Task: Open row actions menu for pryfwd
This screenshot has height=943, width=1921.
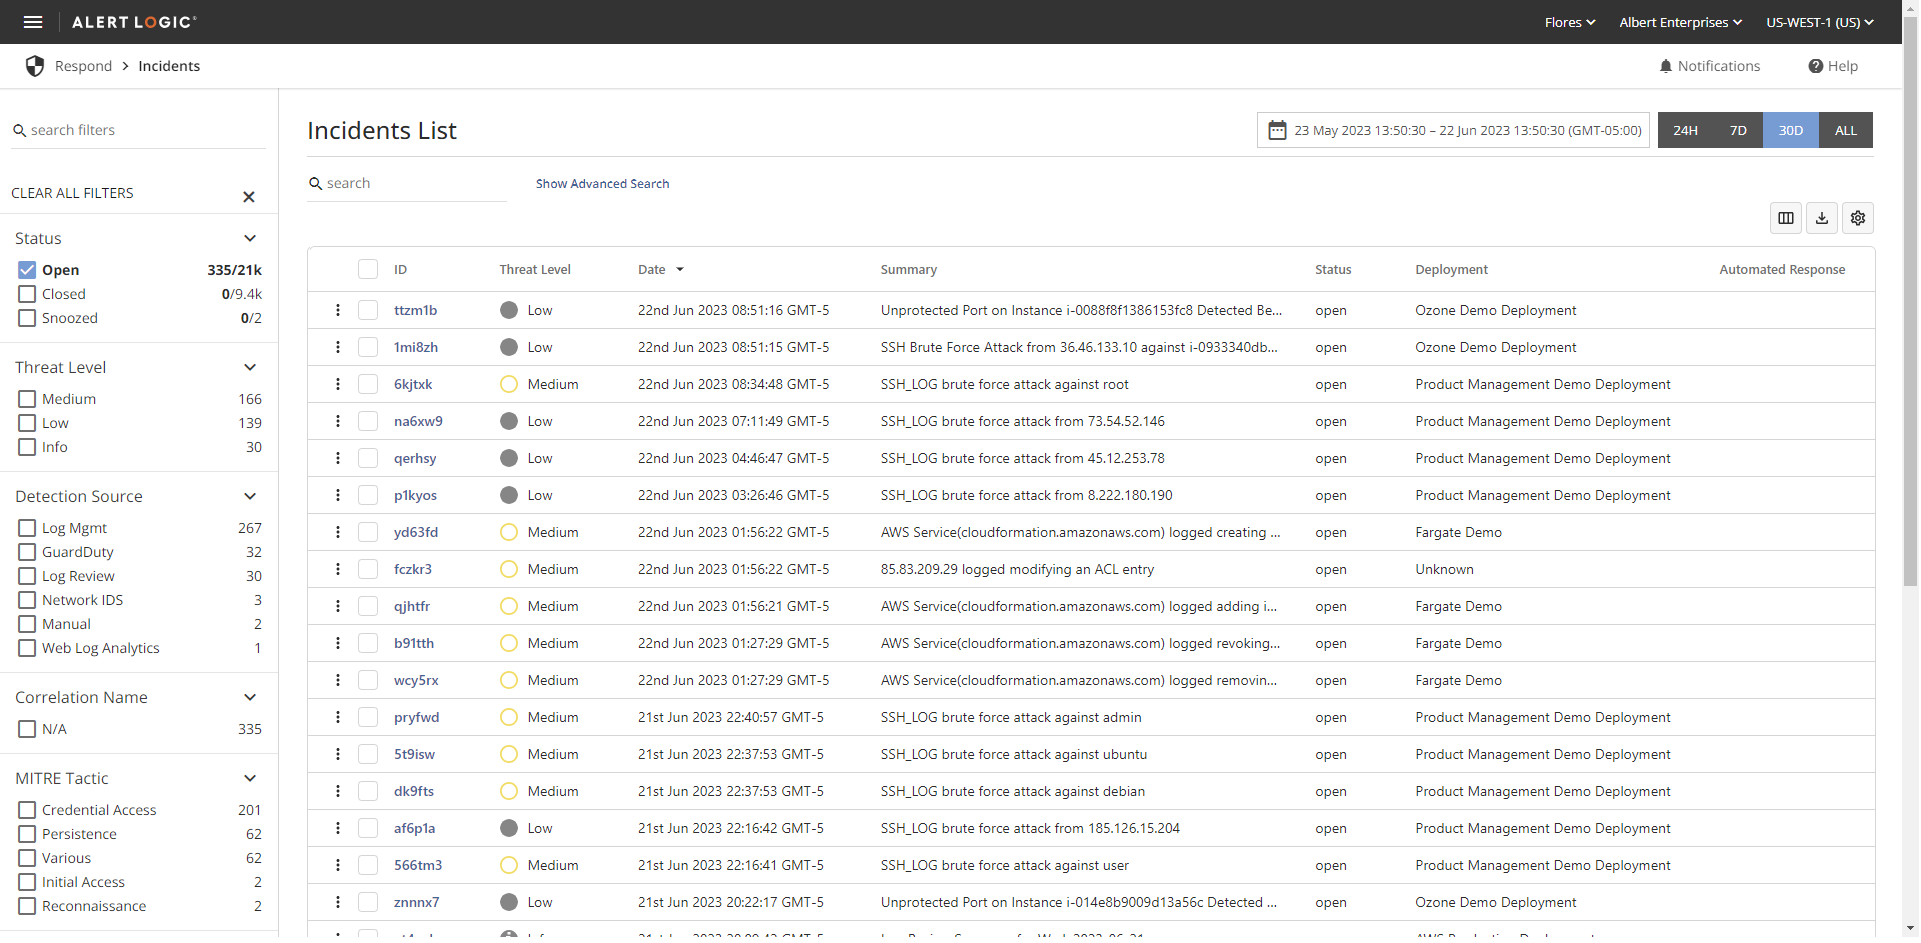Action: coord(338,717)
